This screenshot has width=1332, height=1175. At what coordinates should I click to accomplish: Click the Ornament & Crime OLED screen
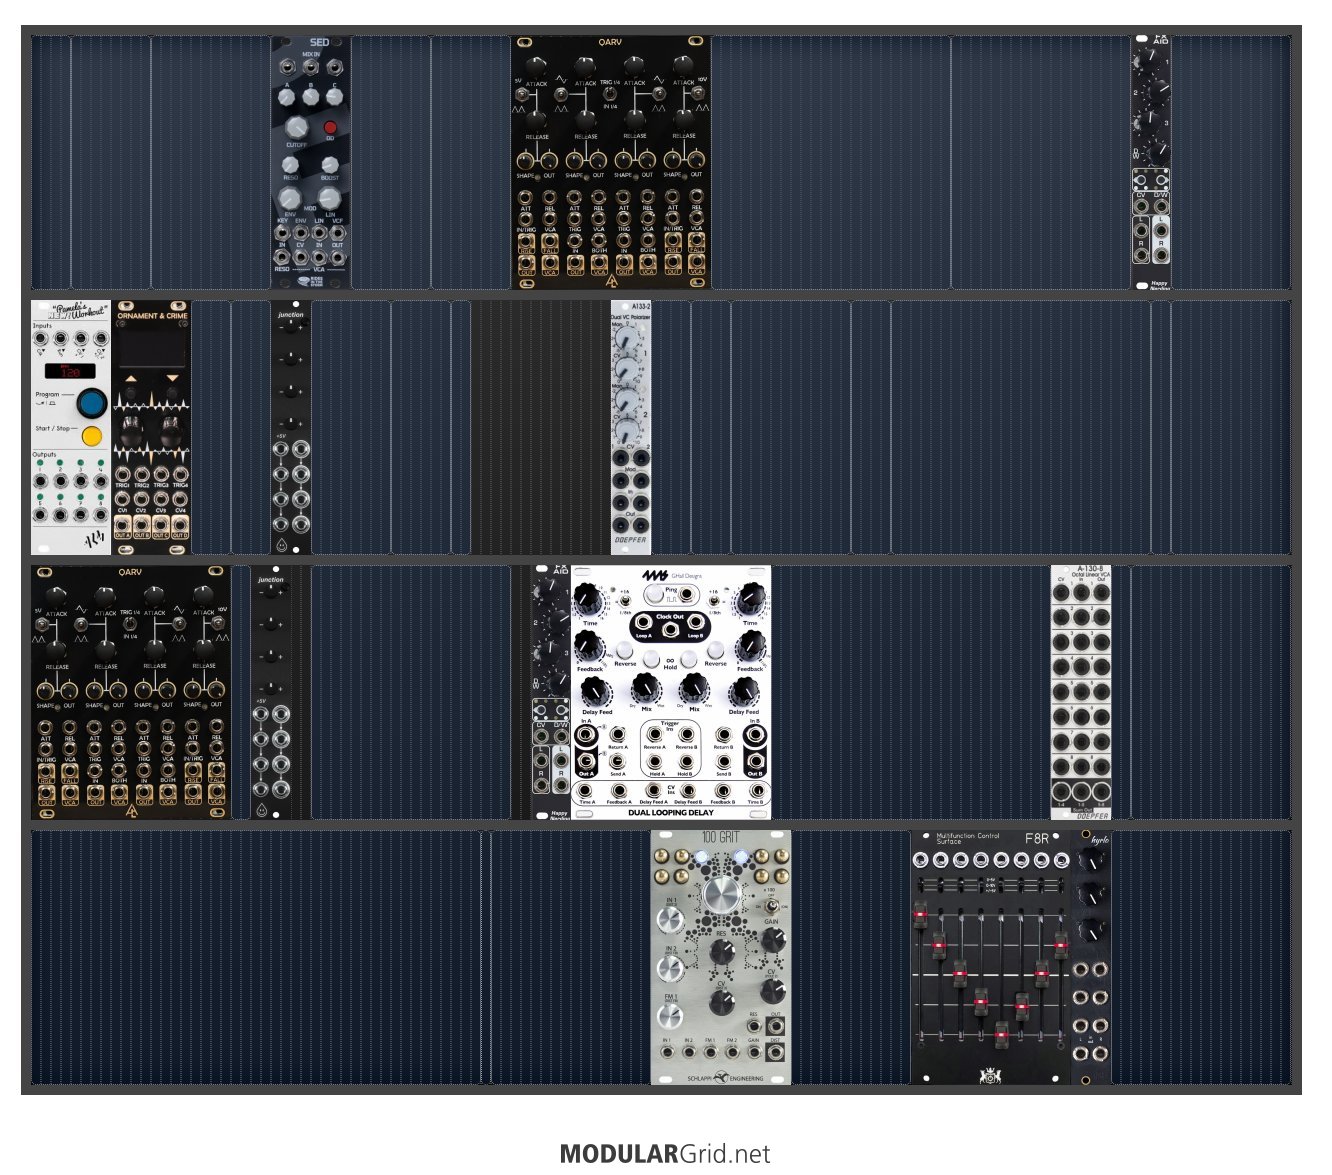click(151, 347)
